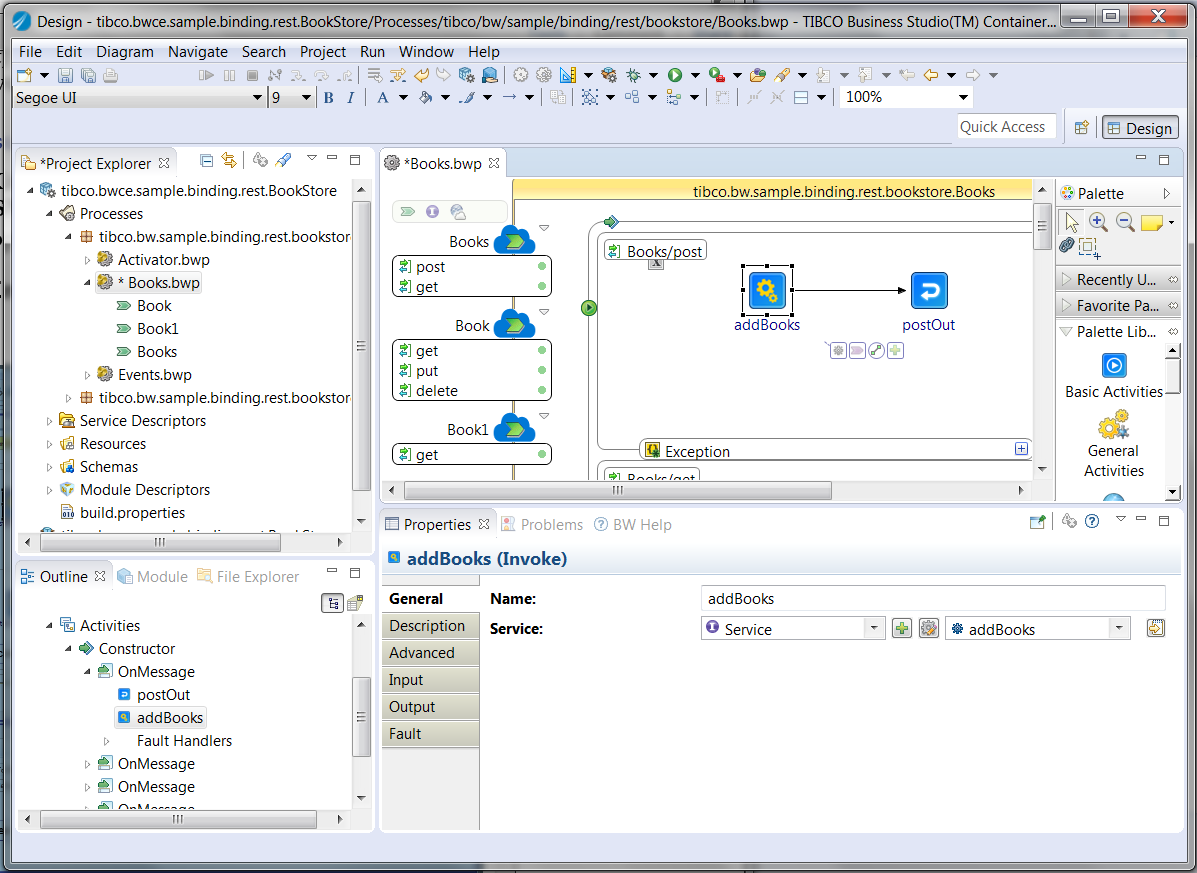1197x873 pixels.
Task: Open the font color picker
Action: click(383, 98)
